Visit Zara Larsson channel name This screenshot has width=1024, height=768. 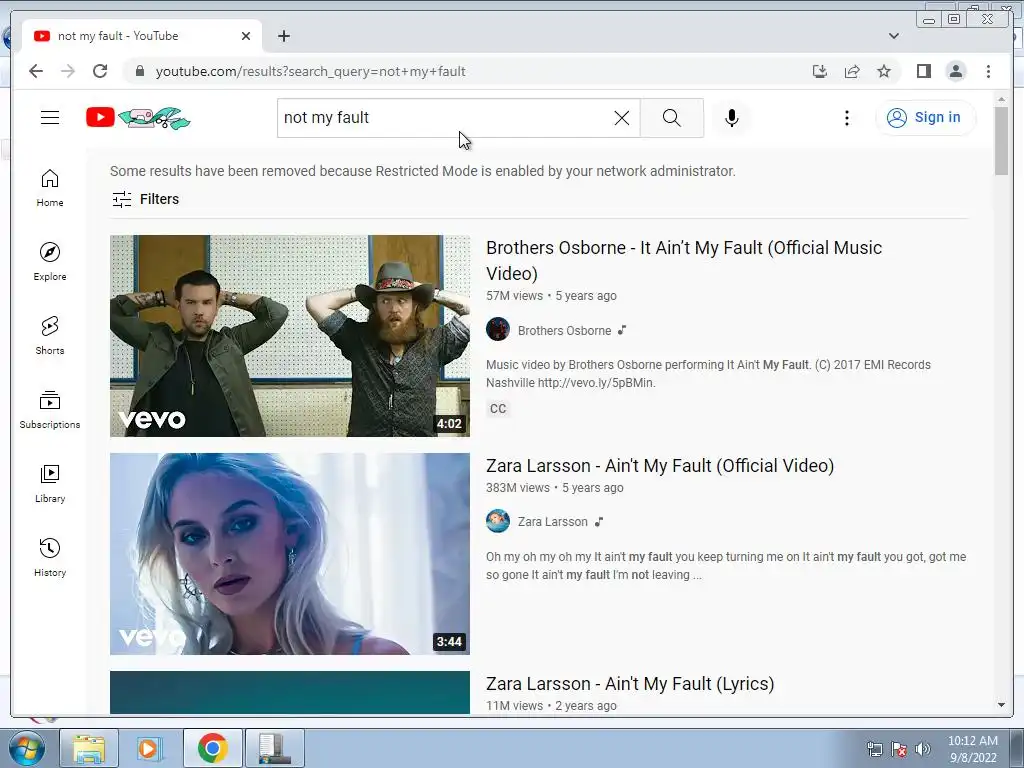pyautogui.click(x=552, y=522)
